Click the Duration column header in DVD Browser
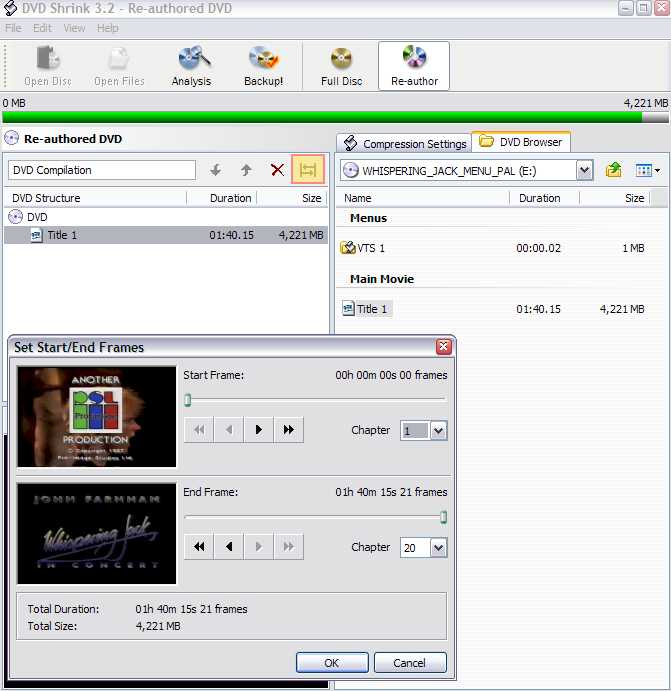The width and height of the screenshot is (671, 691). (545, 198)
